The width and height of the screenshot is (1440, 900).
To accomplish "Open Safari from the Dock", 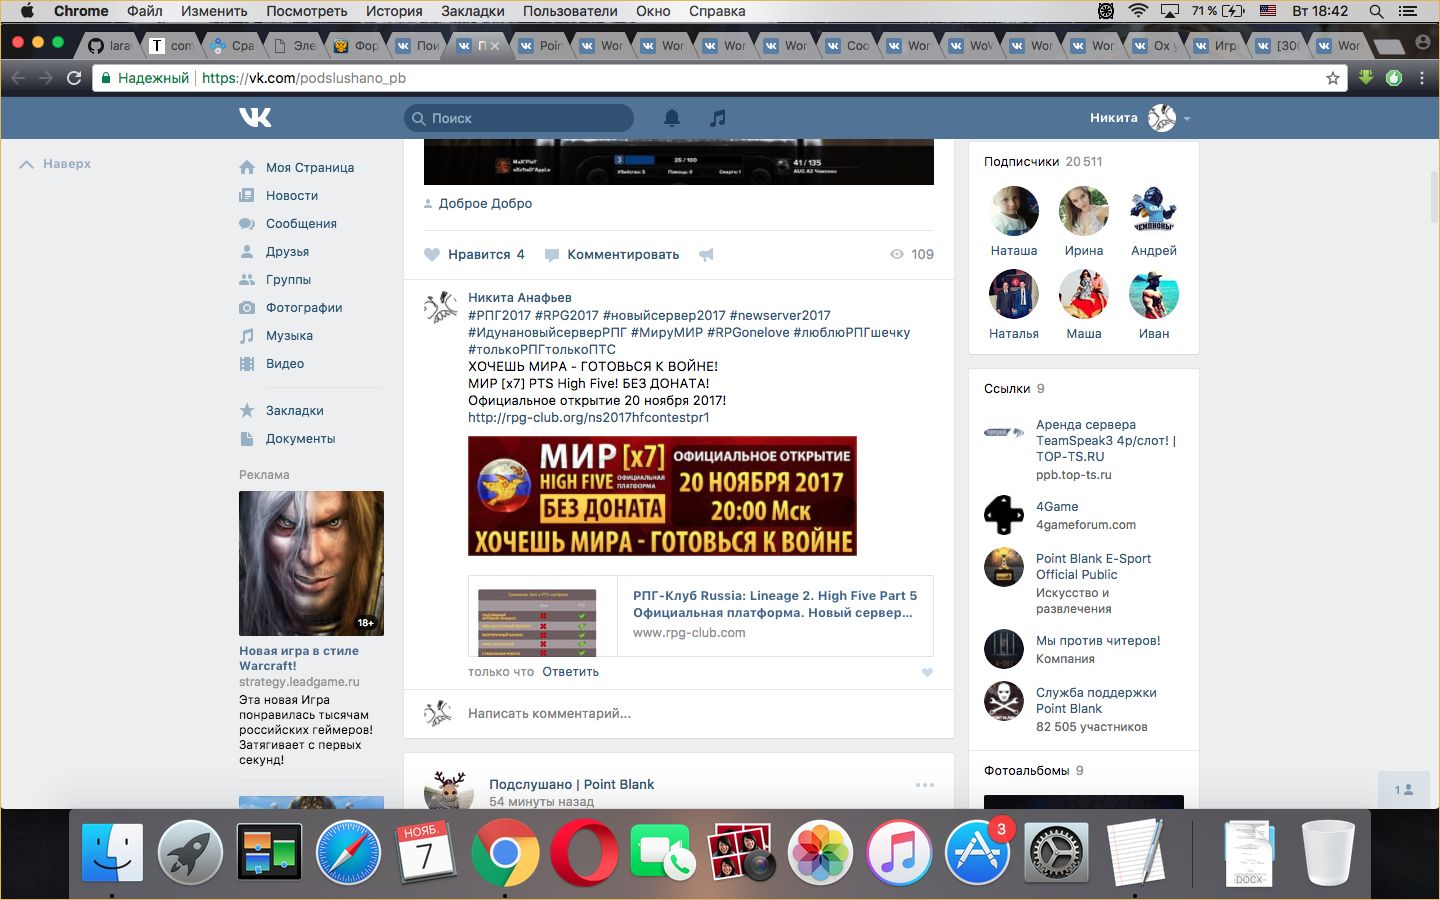I will (348, 852).
